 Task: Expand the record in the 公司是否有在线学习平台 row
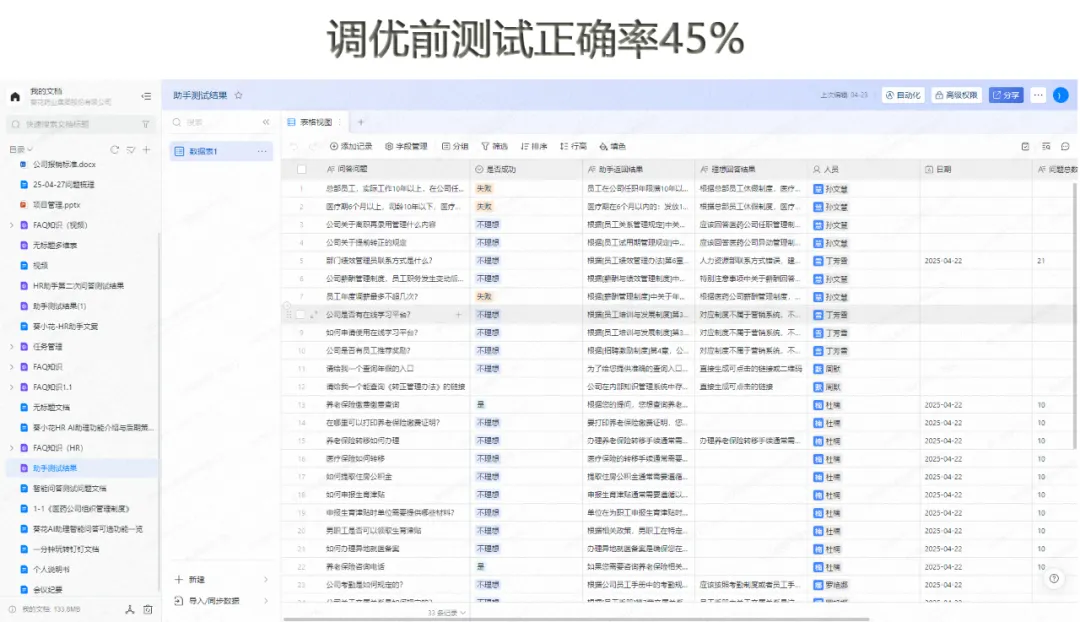click(x=314, y=315)
